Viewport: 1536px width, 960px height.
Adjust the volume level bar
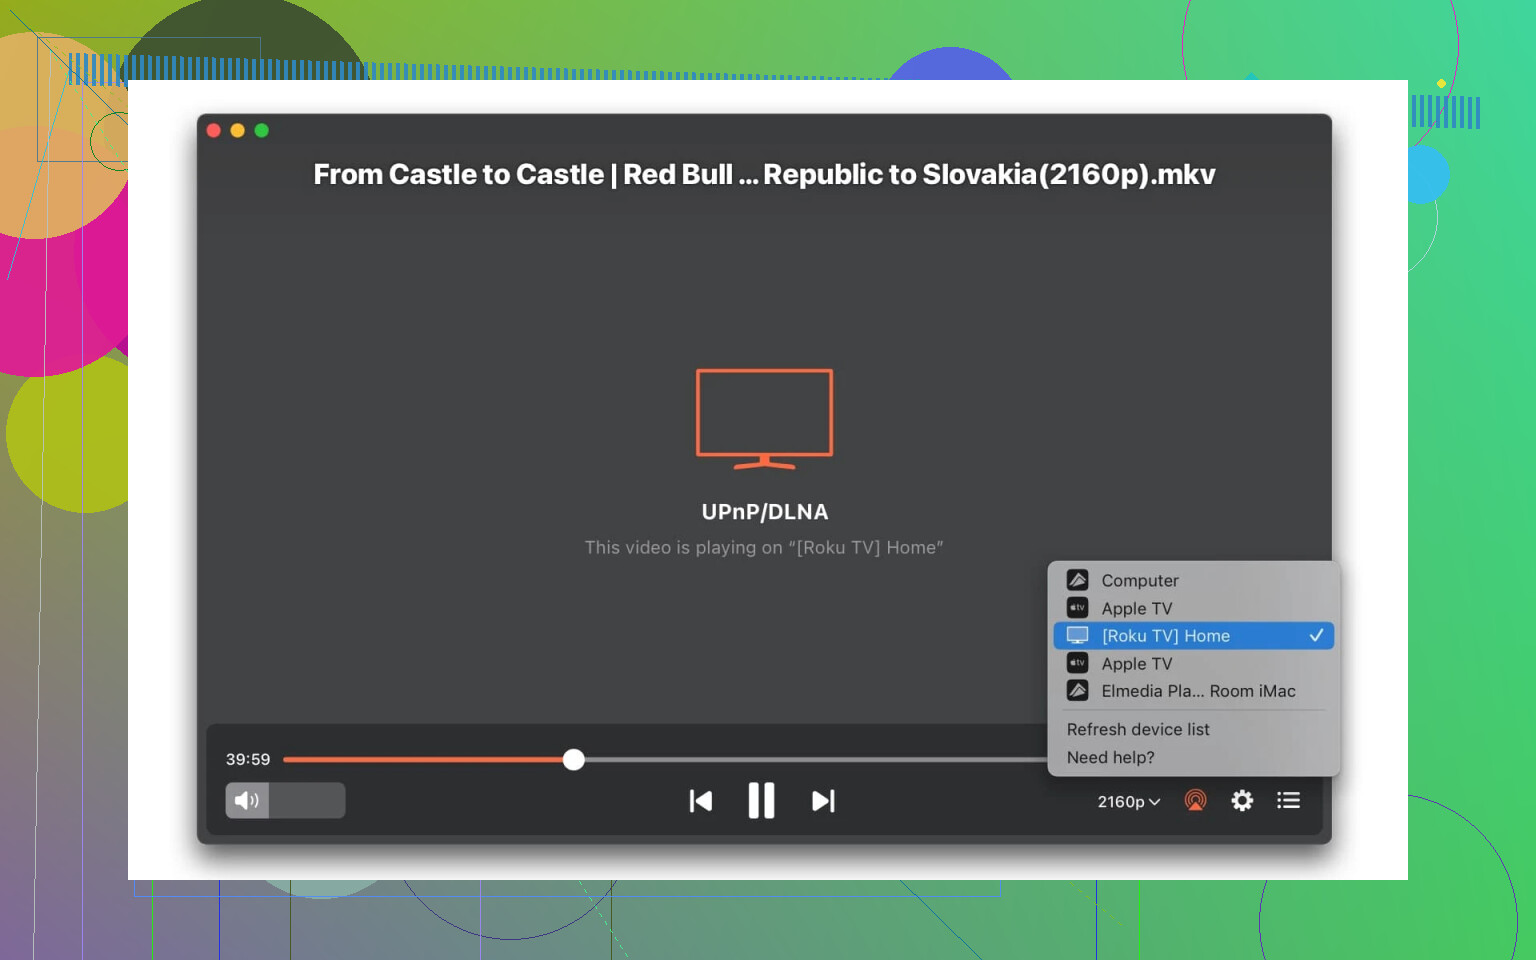click(x=306, y=801)
